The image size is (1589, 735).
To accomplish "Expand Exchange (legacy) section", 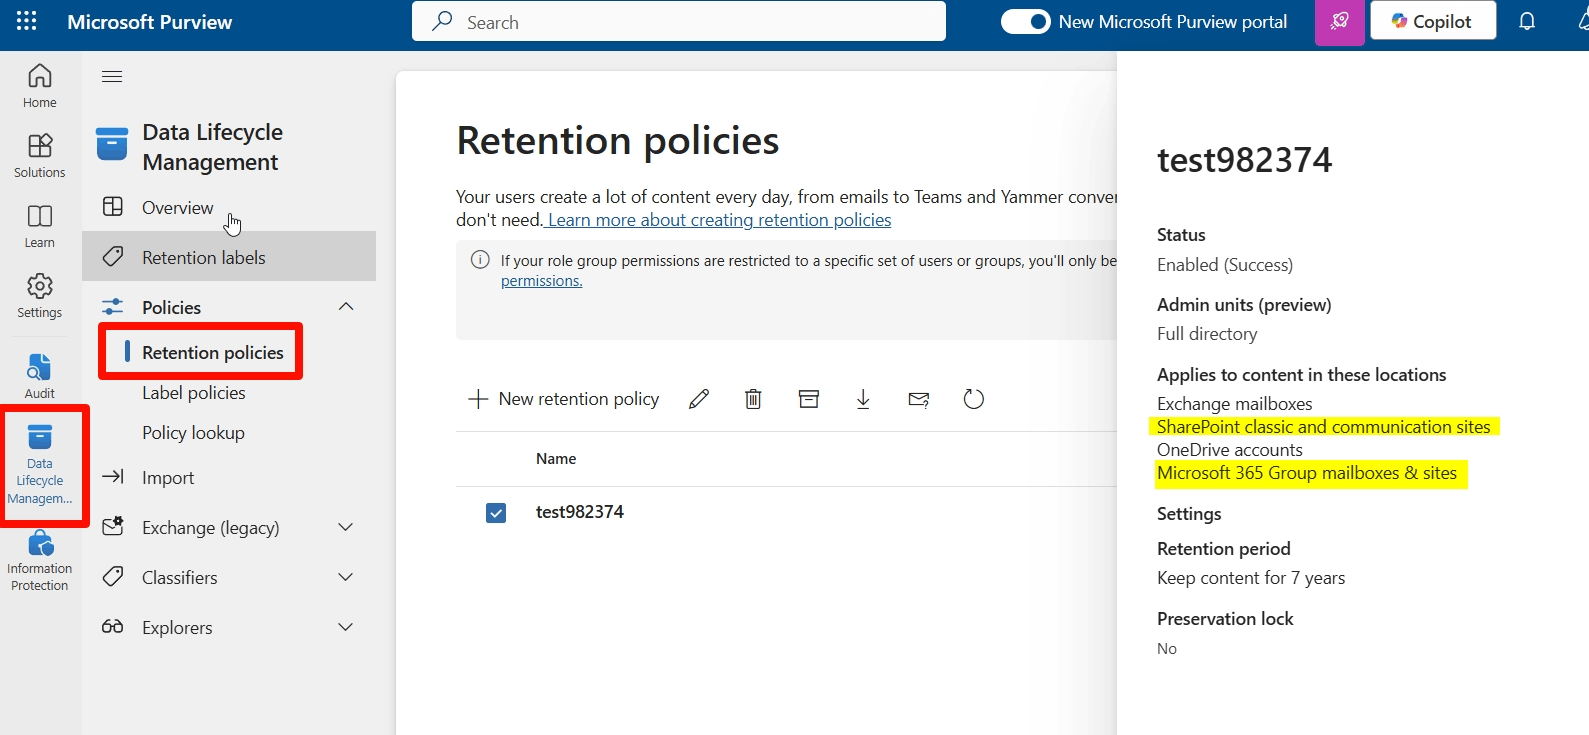I will [x=346, y=527].
